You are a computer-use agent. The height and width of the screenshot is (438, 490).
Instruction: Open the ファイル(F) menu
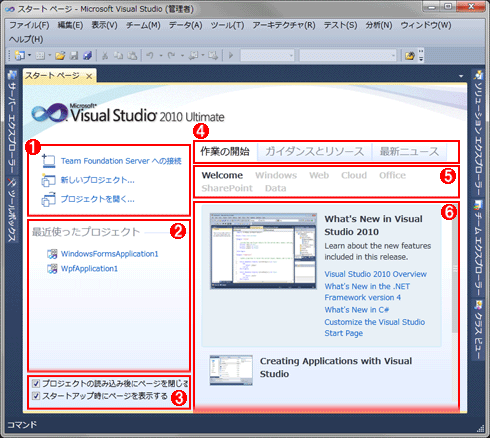29,25
